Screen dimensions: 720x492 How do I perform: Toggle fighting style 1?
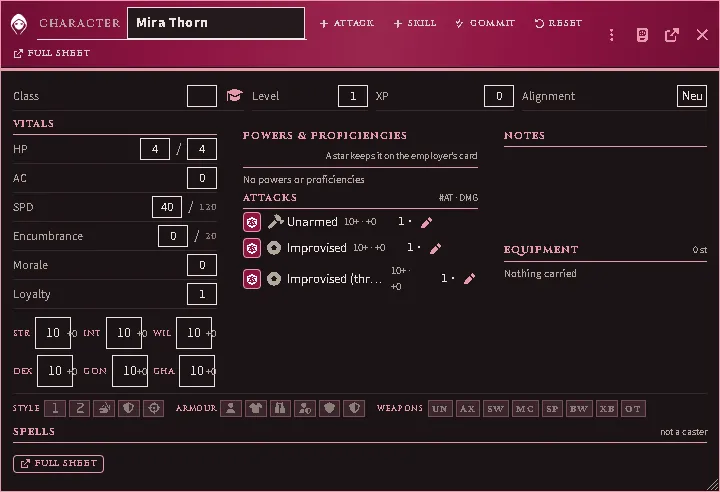(x=55, y=408)
